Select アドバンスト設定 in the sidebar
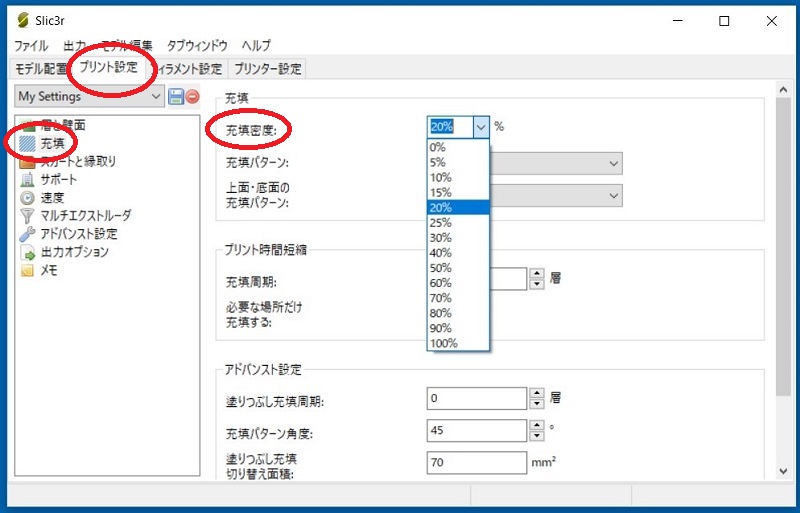800x513 pixels. (79, 234)
